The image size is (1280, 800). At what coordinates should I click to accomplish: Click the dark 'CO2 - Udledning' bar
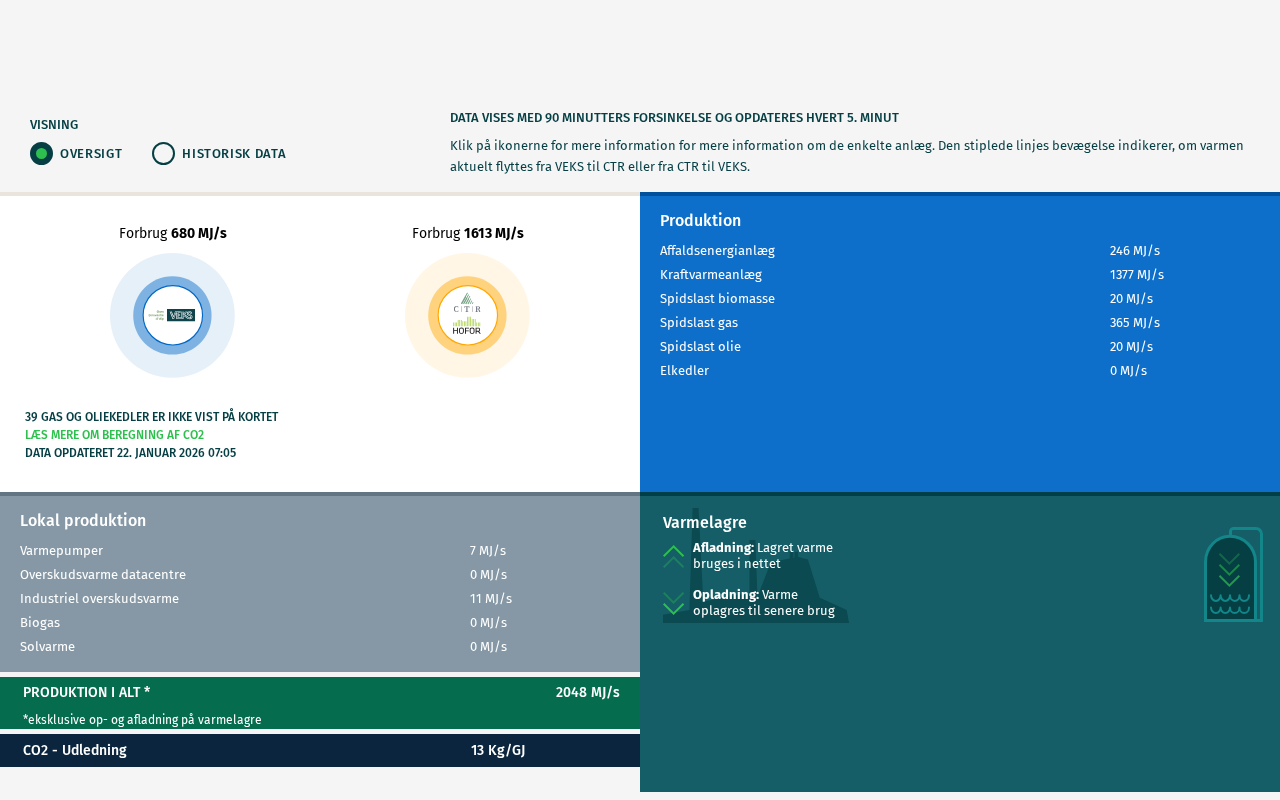320,750
